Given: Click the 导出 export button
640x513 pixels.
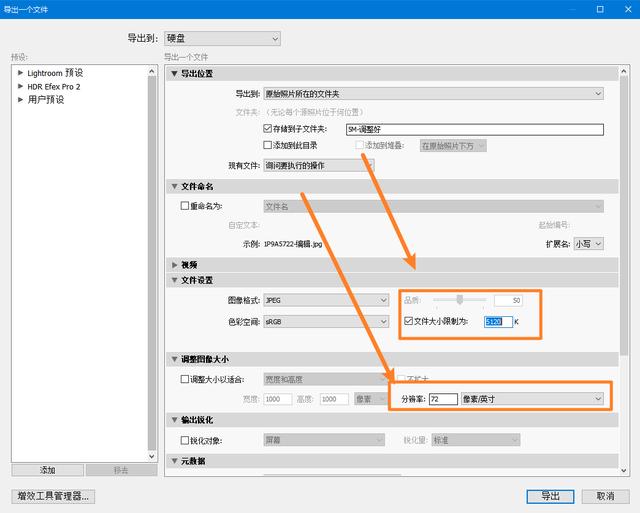Looking at the screenshot, I should pyautogui.click(x=550, y=496).
